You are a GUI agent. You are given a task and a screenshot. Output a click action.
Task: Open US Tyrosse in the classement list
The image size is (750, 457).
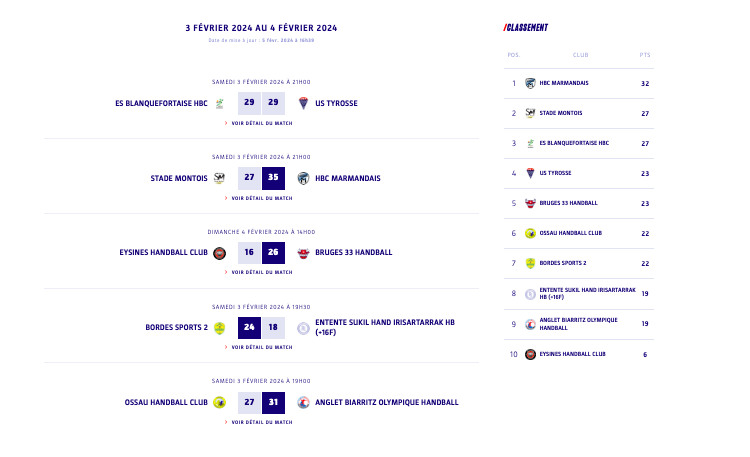555,173
